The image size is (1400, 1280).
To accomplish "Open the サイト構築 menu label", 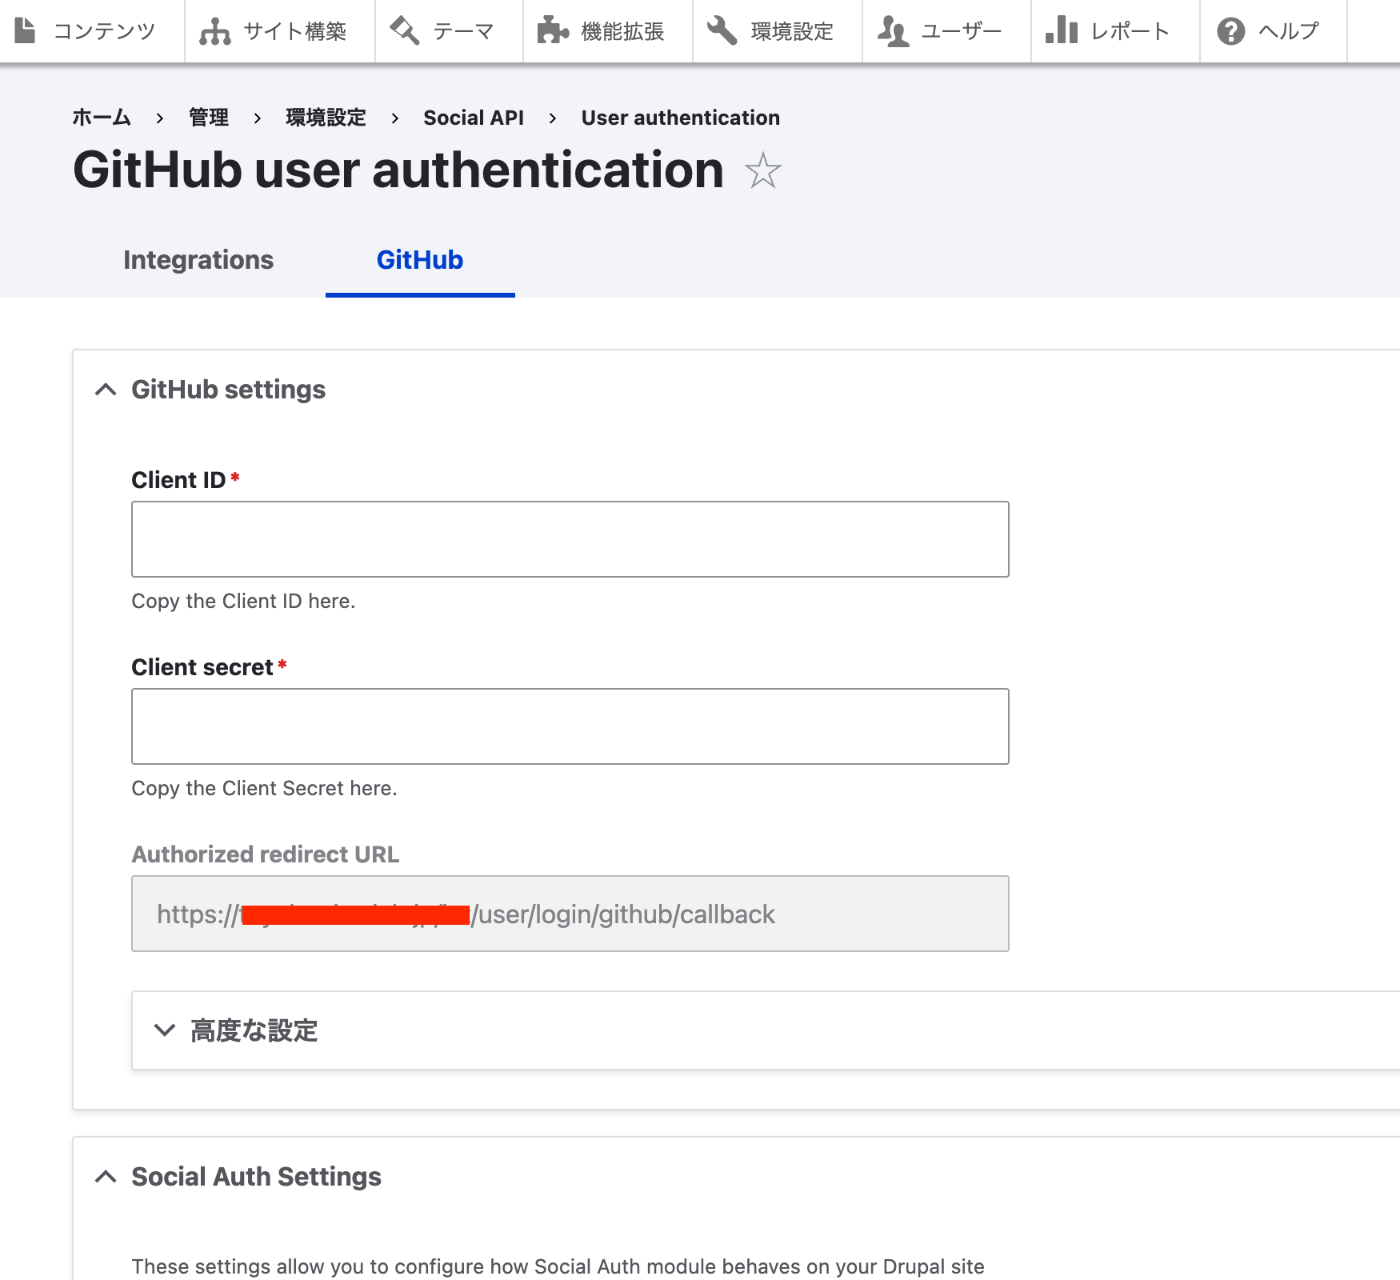I will point(295,31).
